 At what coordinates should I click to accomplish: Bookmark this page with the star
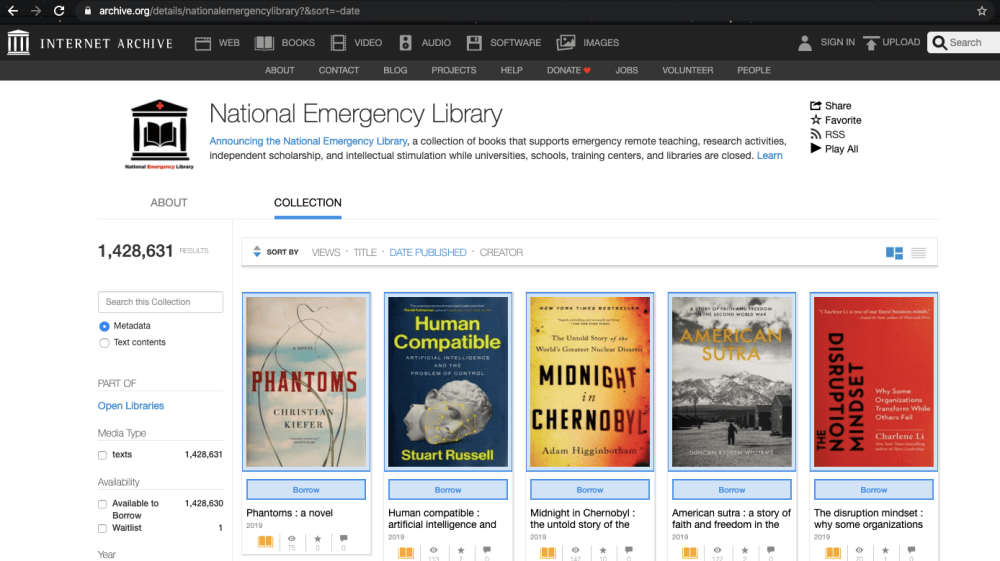pos(982,11)
